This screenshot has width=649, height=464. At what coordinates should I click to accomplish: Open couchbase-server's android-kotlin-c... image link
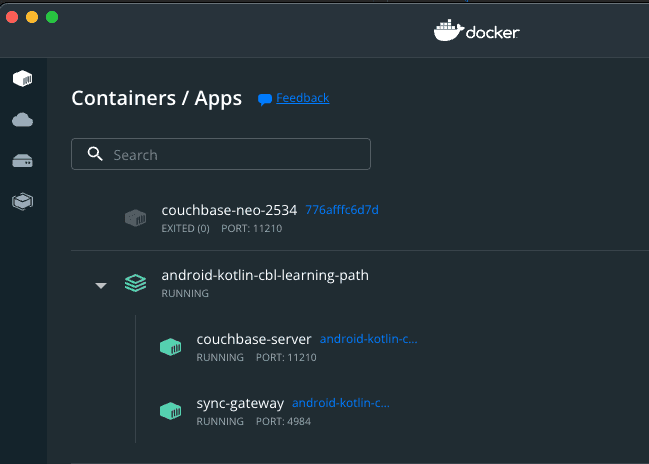[369, 339]
